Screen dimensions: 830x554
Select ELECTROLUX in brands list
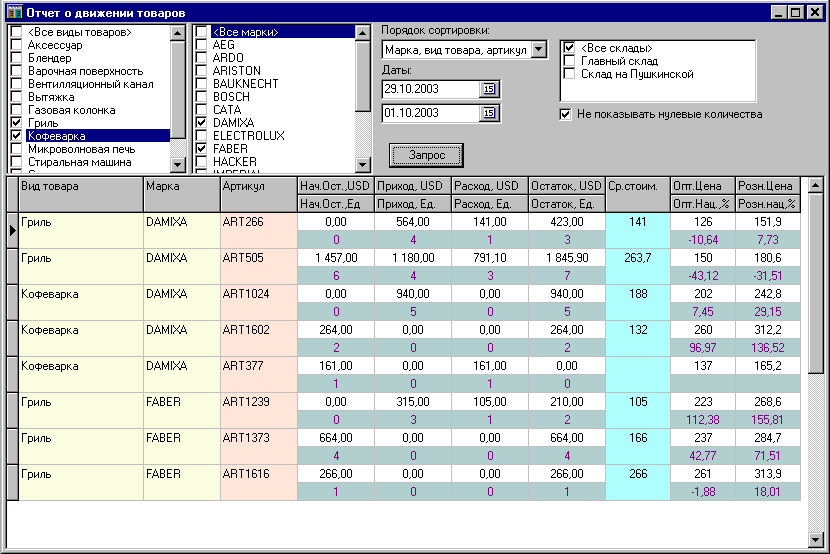(x=248, y=136)
